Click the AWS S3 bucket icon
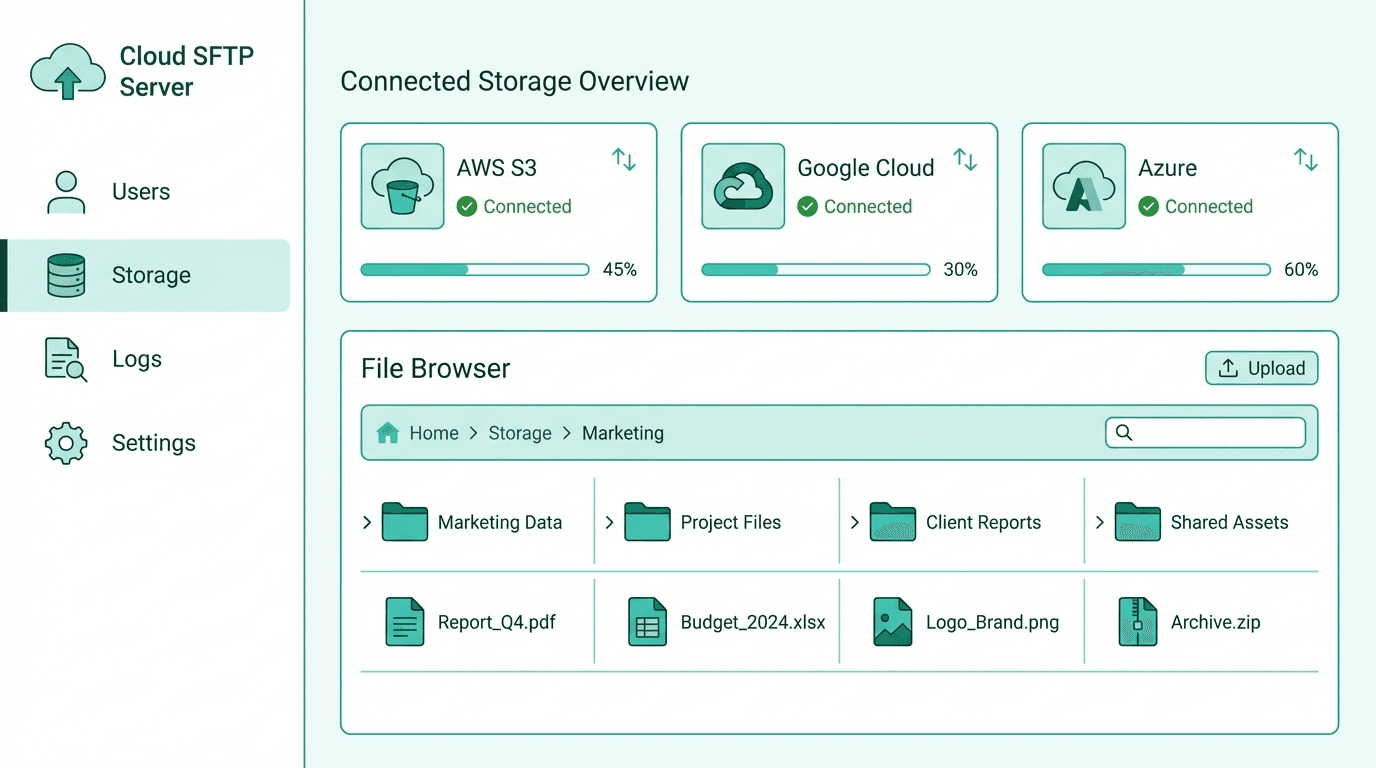 [402, 186]
